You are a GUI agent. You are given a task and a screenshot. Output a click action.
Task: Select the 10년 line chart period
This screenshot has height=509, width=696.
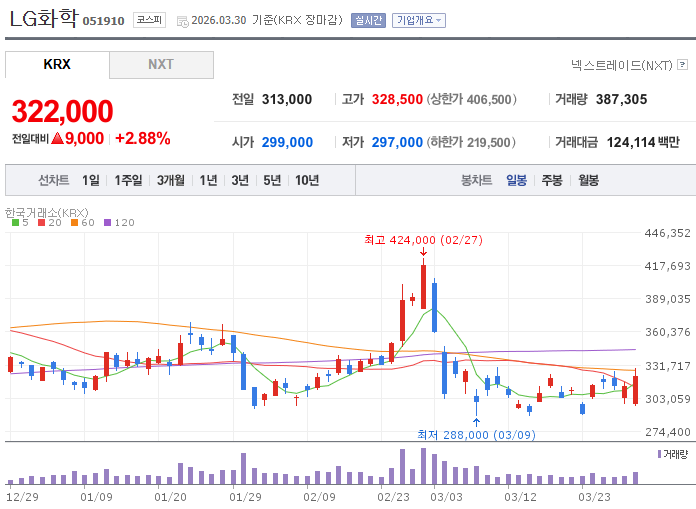(307, 180)
